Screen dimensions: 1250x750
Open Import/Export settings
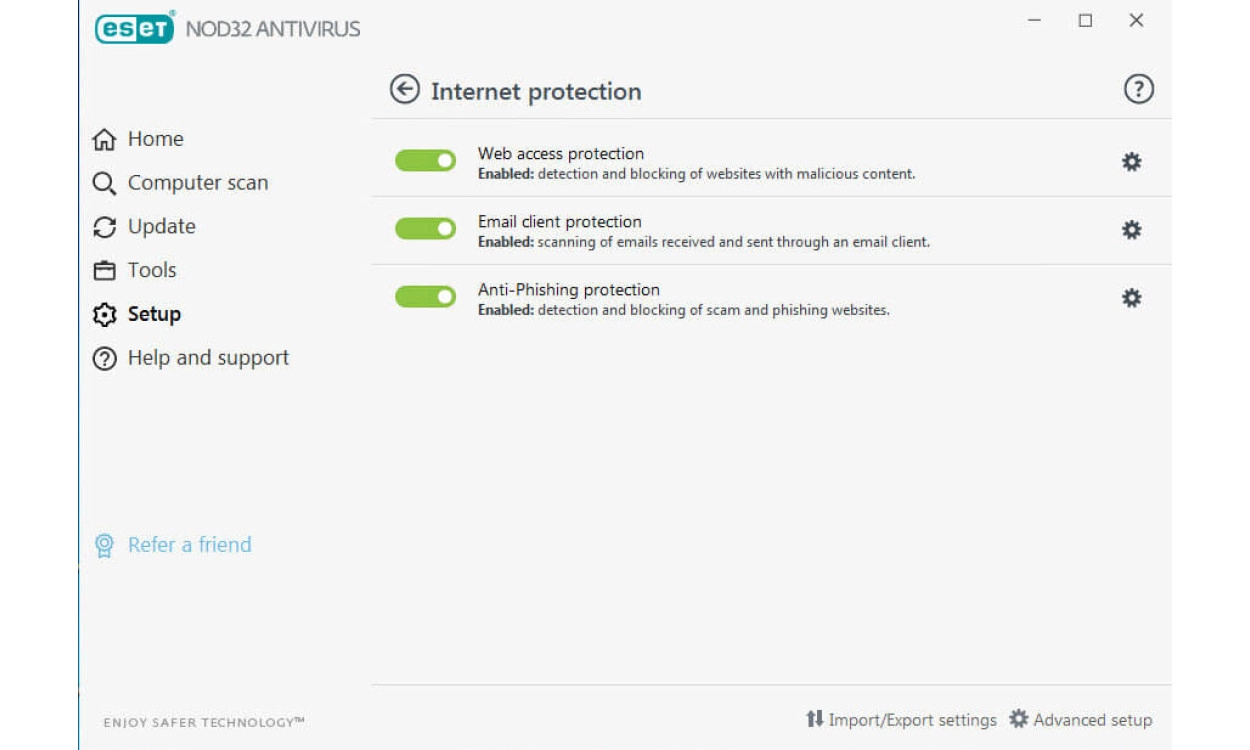click(x=901, y=720)
